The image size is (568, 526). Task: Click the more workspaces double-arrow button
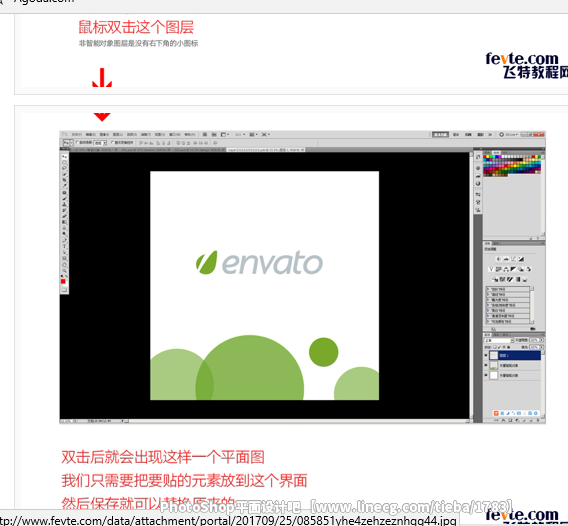(490, 134)
